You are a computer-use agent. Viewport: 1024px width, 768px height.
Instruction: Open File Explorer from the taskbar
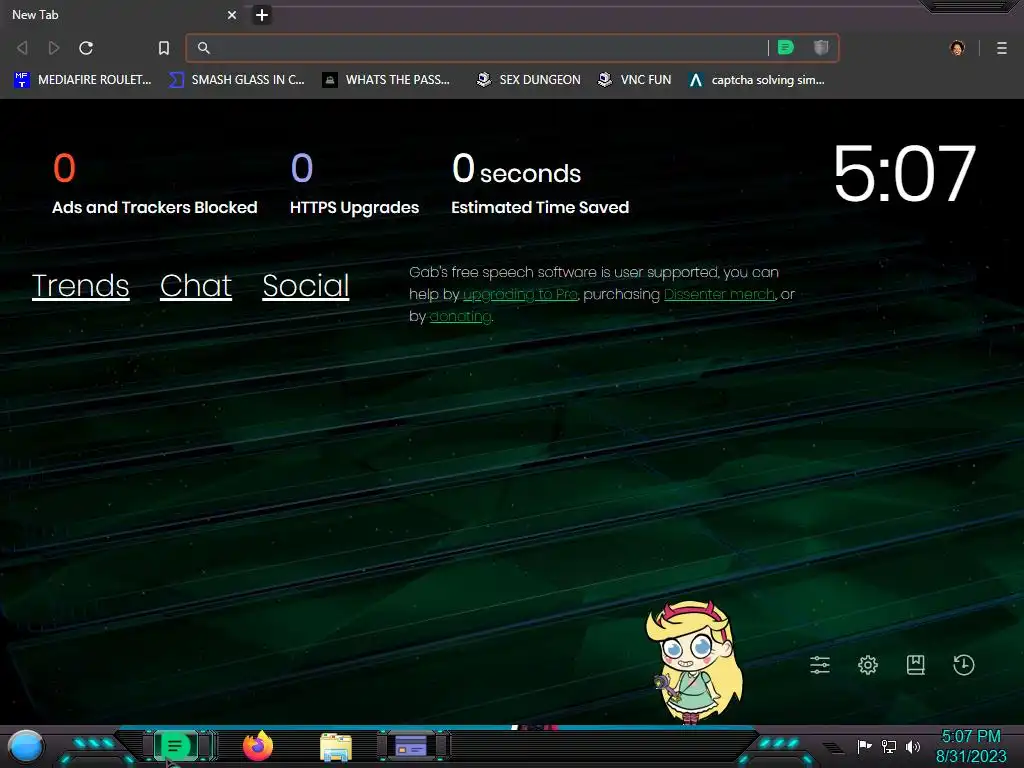coord(336,746)
